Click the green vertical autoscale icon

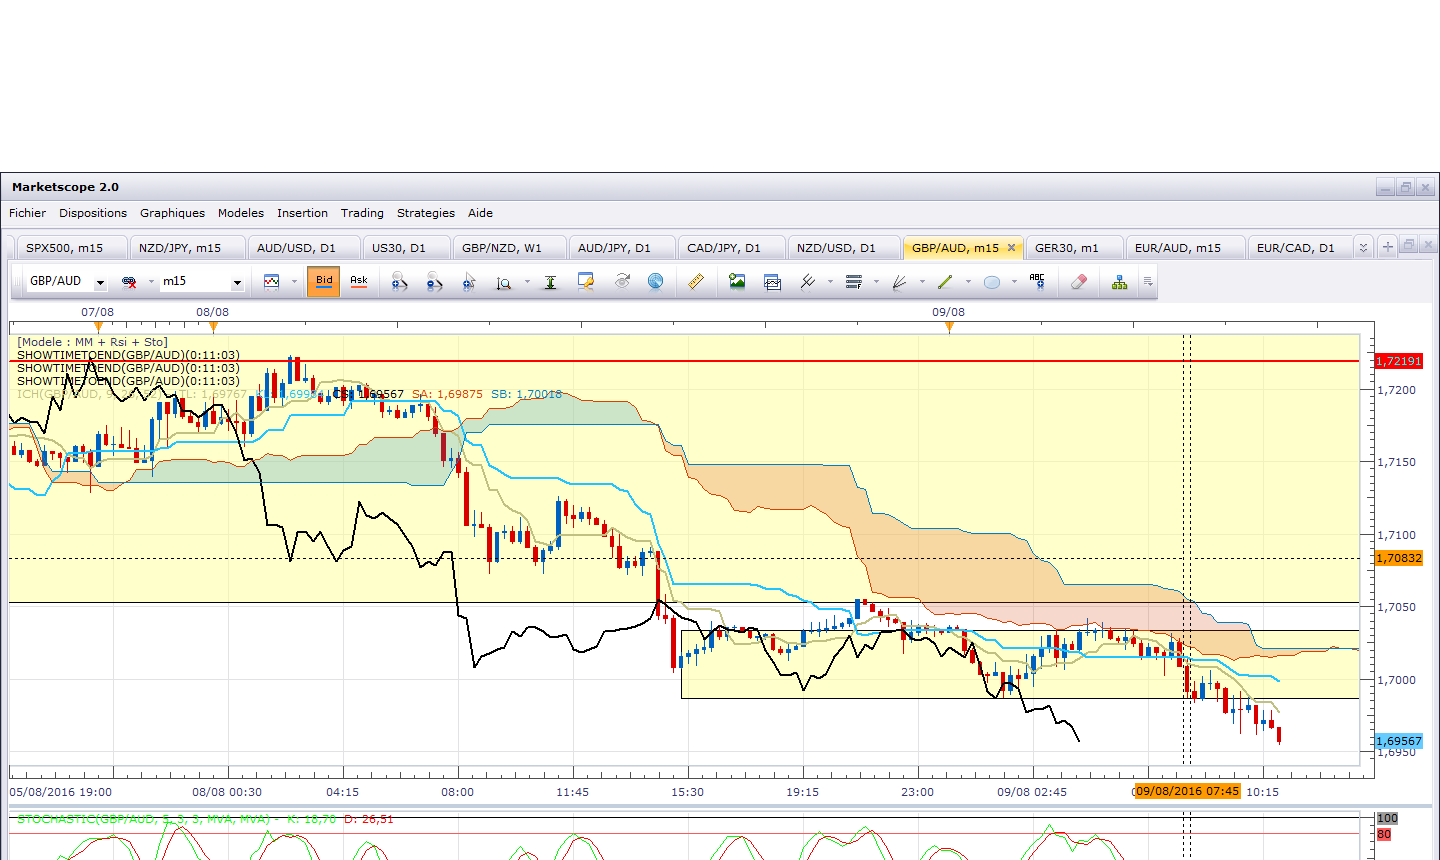pyautogui.click(x=550, y=282)
